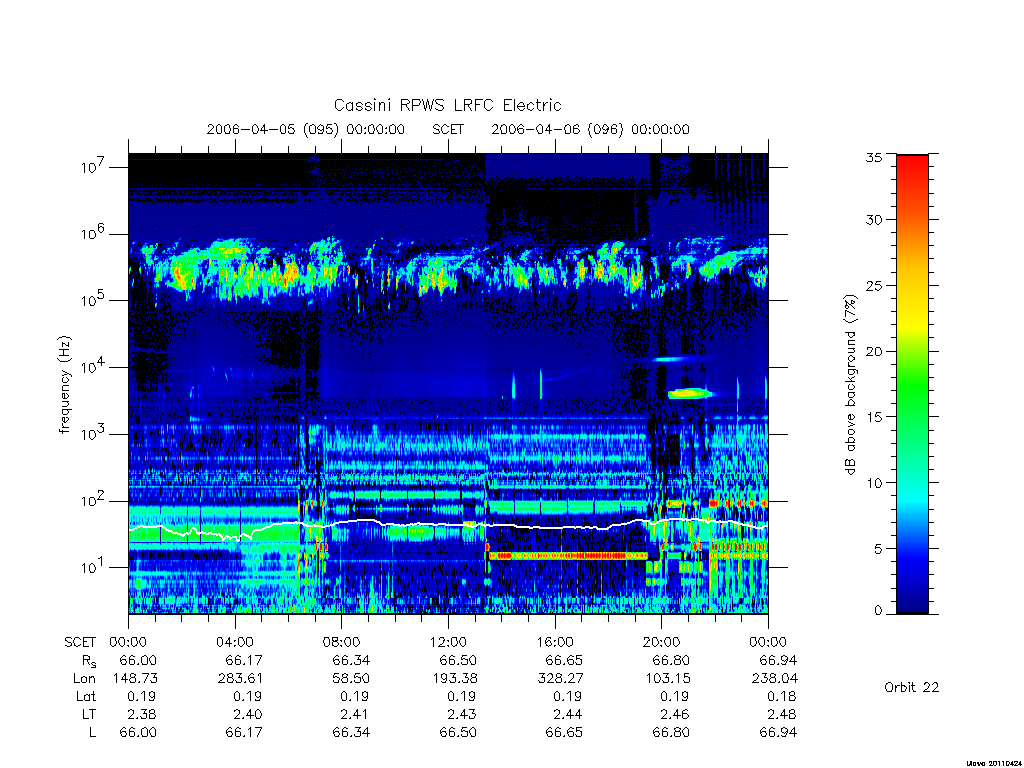
Task: Click the yellow-red burst near 4 kHz after 20:00
Action: pos(690,393)
